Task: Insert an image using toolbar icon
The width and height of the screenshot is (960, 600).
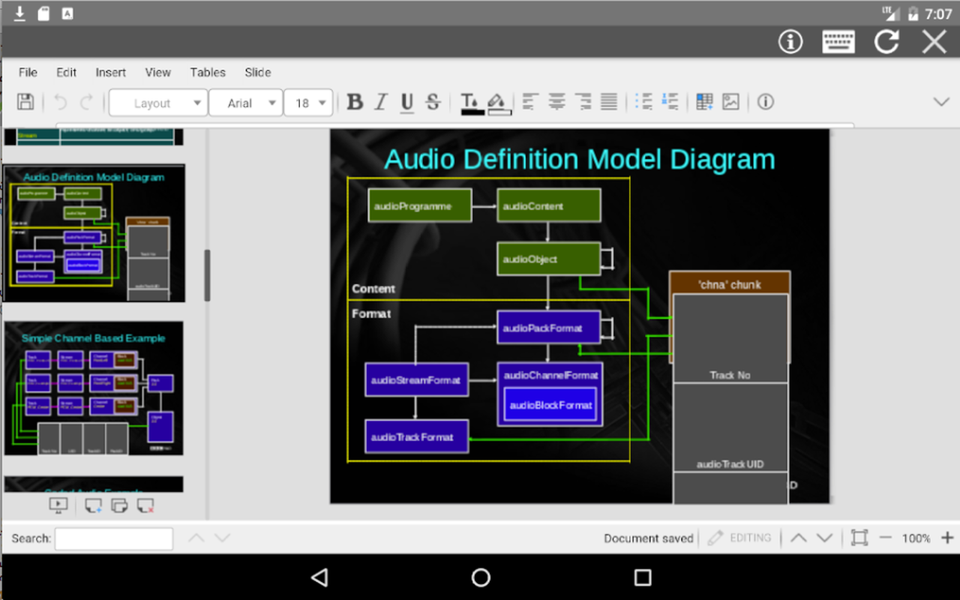Action: click(x=731, y=102)
